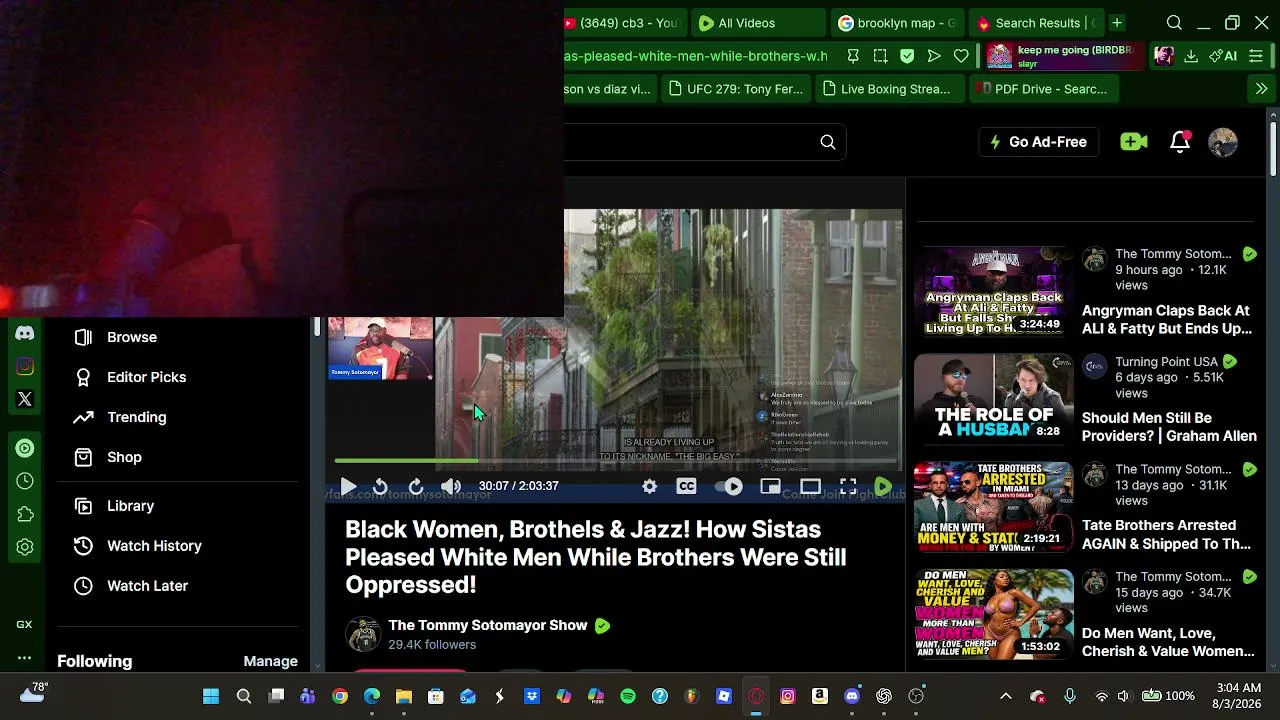
Task: Bookmark page with heart icon
Action: [961, 56]
